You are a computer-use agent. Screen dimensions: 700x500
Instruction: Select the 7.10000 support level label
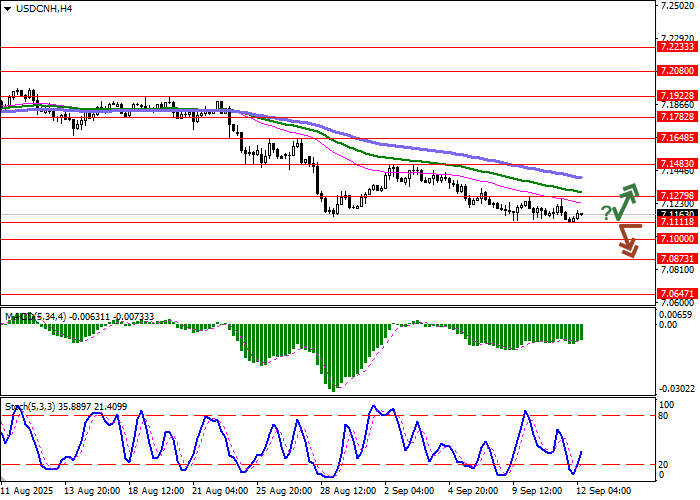pos(677,239)
